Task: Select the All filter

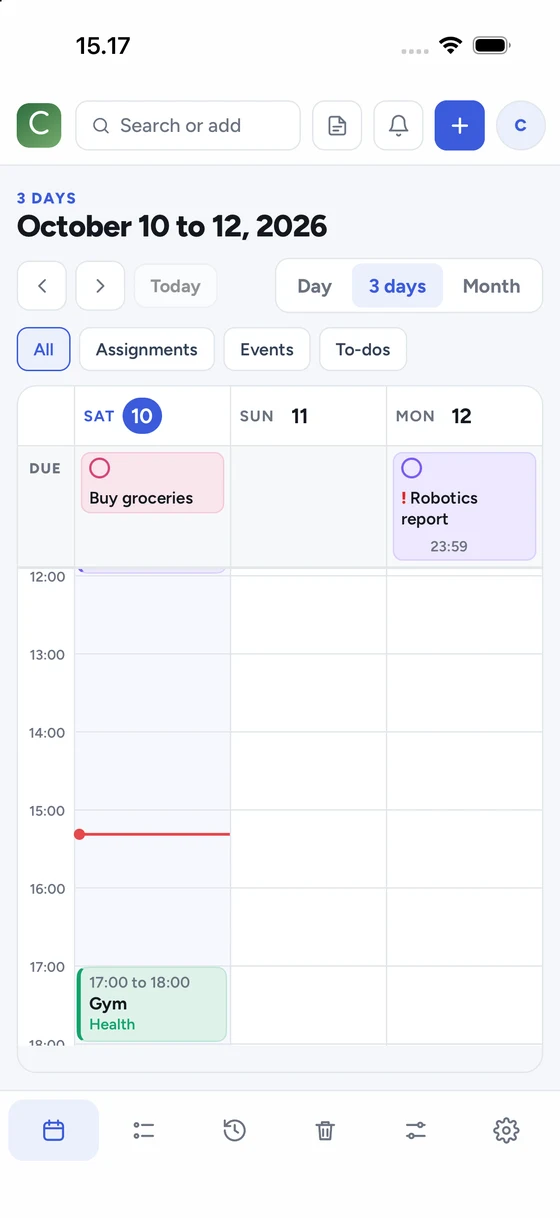Action: pos(44,349)
